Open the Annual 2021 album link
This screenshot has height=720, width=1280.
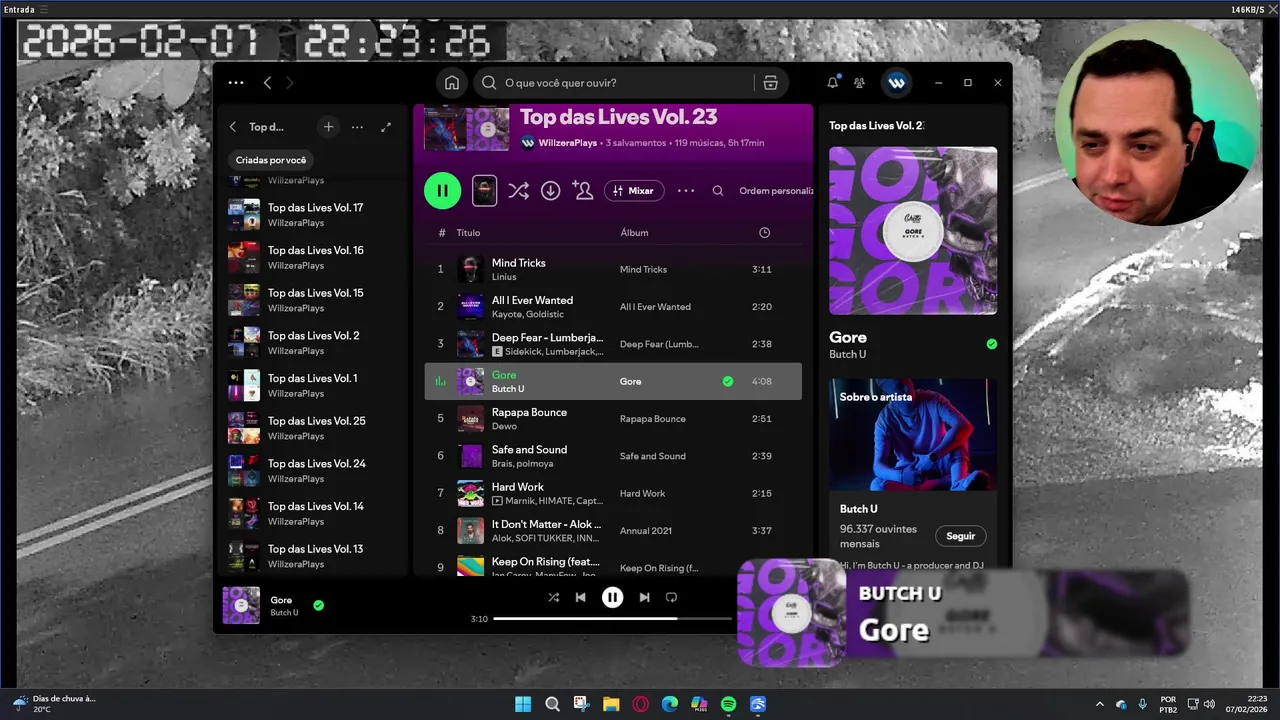646,531
